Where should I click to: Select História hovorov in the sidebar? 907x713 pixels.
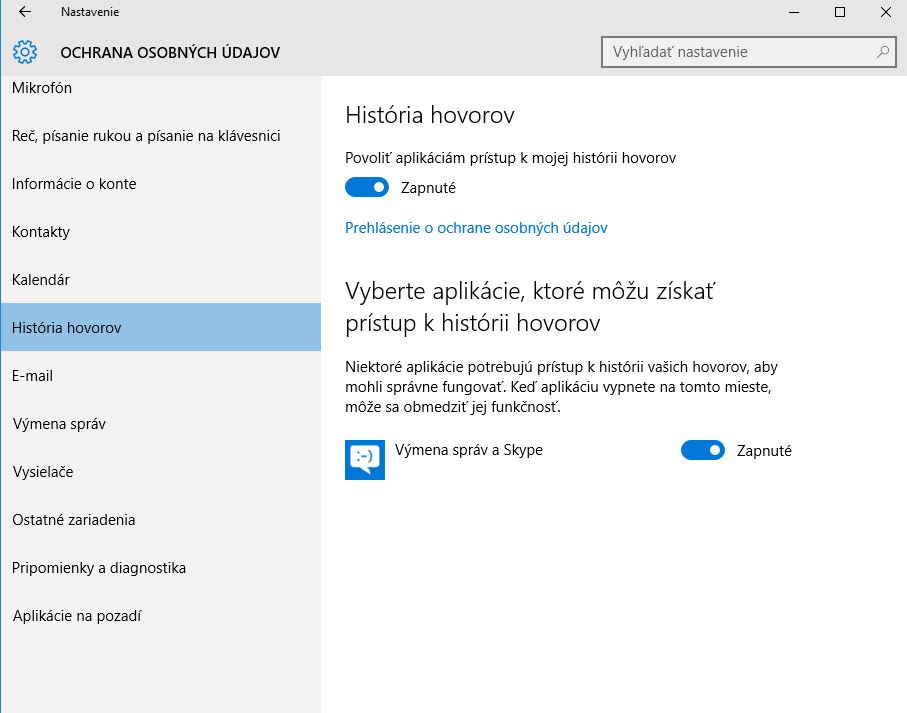click(x=161, y=327)
